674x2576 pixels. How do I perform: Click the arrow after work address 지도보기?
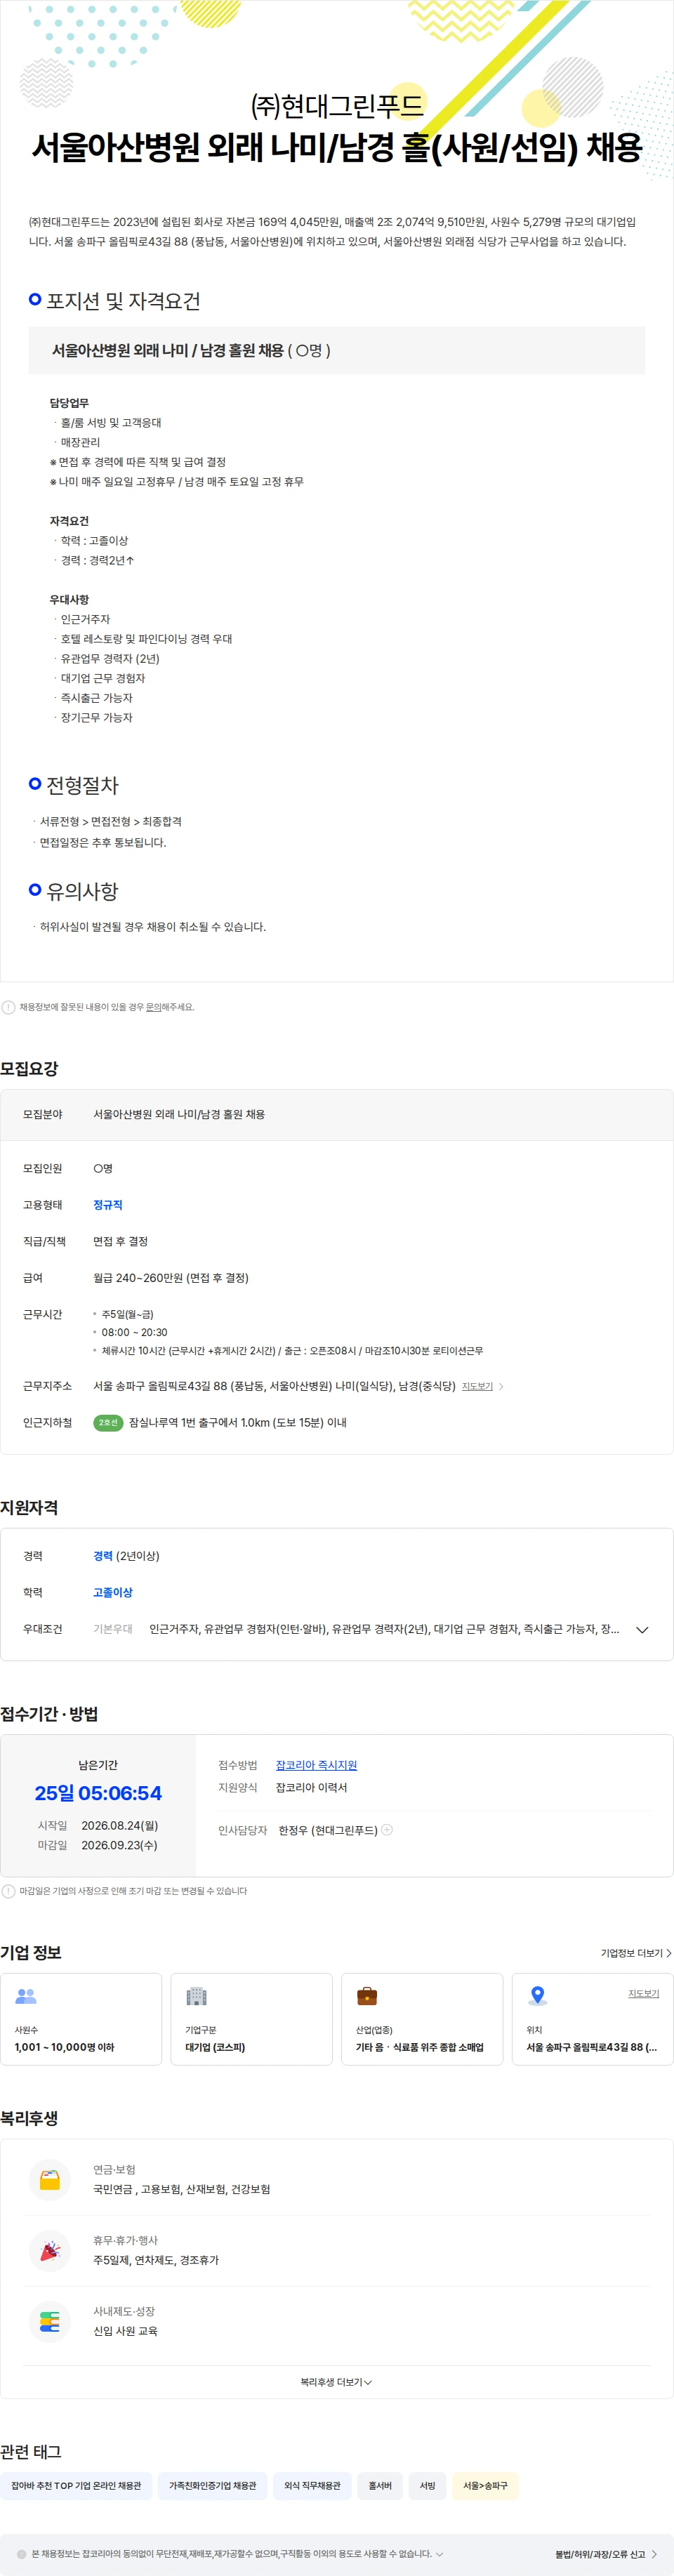501,1386
